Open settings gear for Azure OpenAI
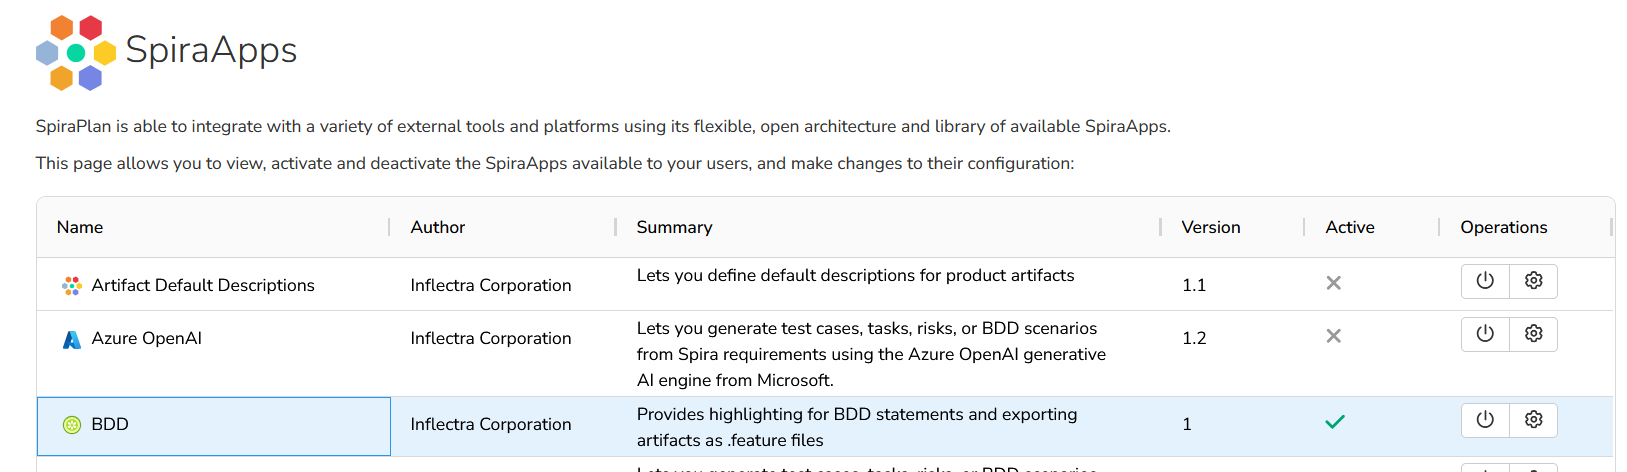This screenshot has height=472, width=1627. (1533, 334)
